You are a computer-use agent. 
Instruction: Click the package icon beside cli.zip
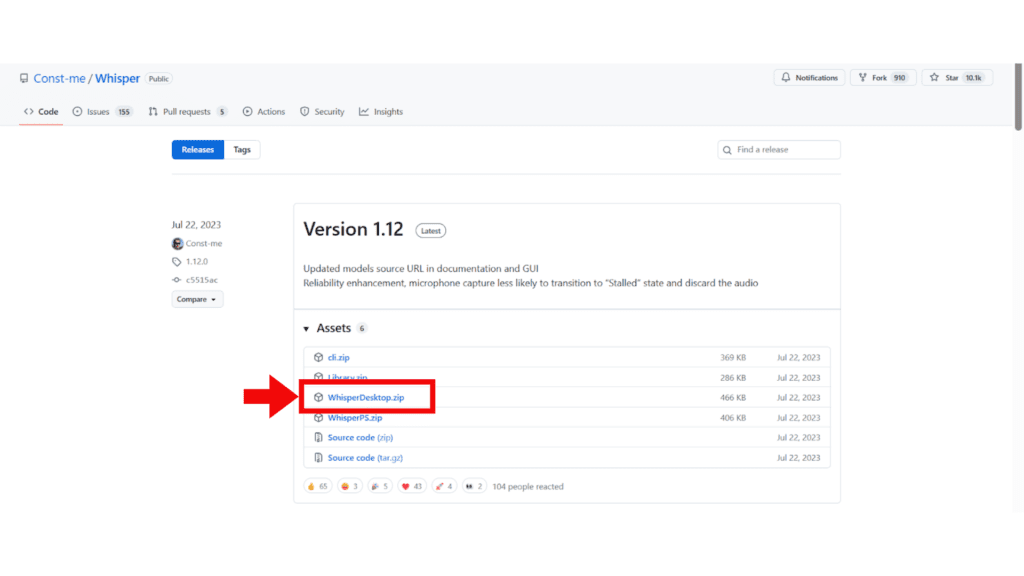[x=318, y=357]
